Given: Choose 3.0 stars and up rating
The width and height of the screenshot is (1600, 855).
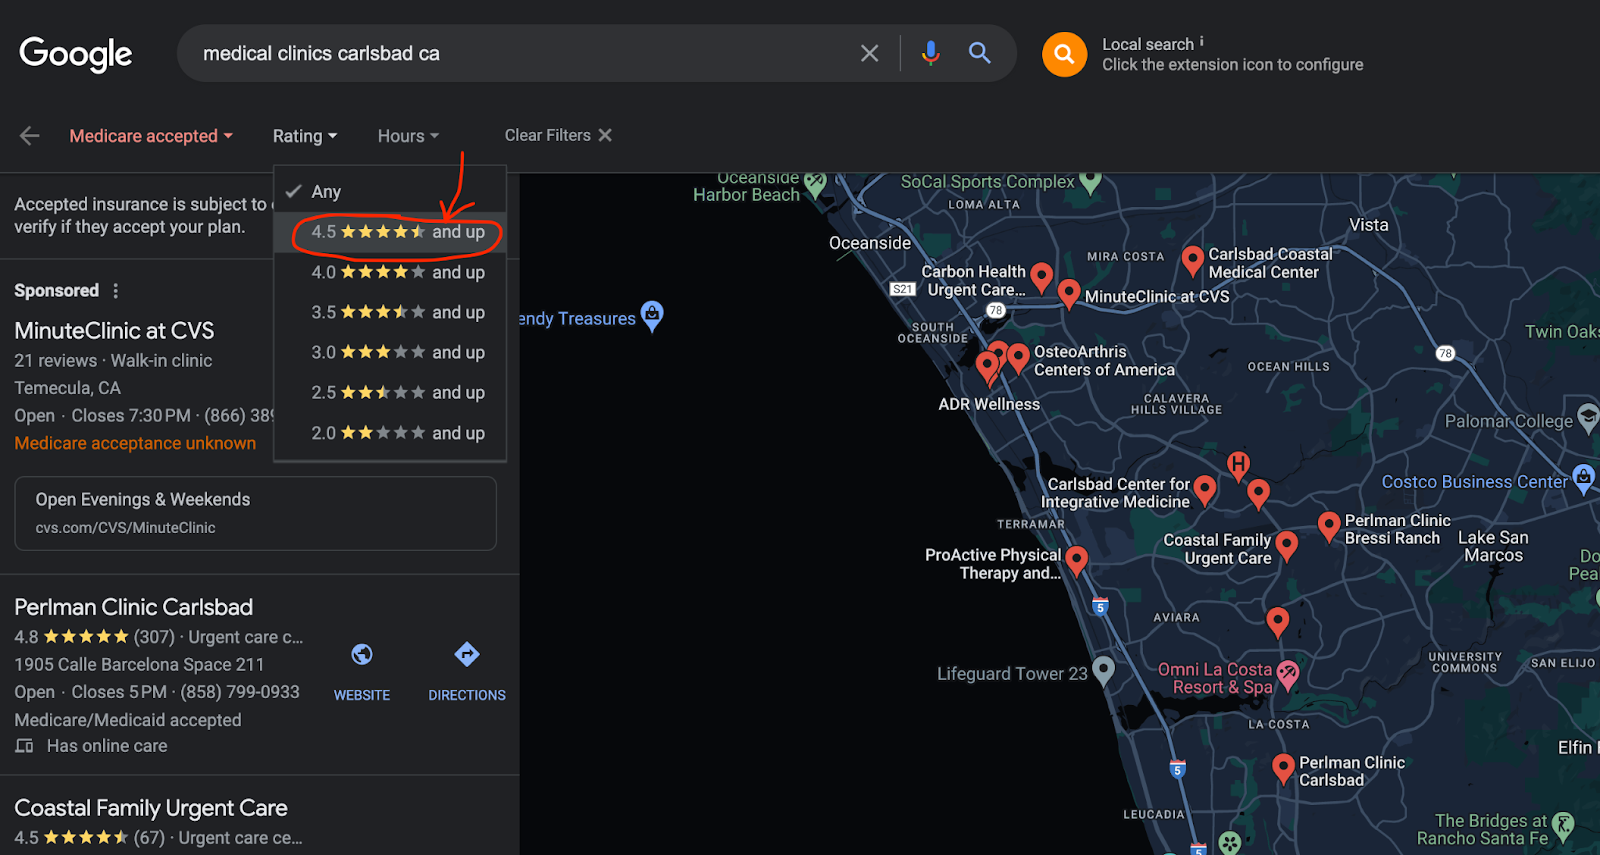Looking at the screenshot, I should pos(390,352).
